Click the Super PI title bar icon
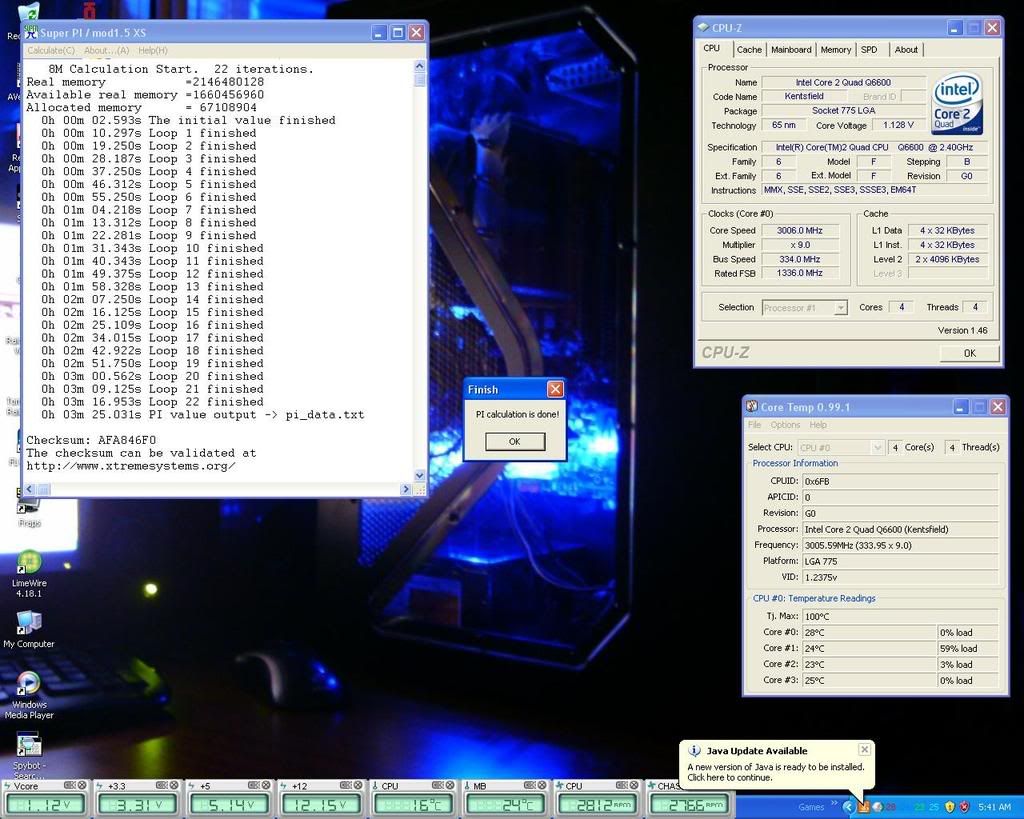Image resolution: width=1024 pixels, height=819 pixels. pos(31,32)
